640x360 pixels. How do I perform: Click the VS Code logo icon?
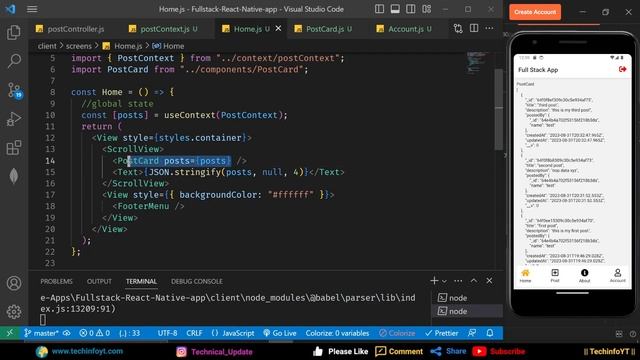[11, 9]
